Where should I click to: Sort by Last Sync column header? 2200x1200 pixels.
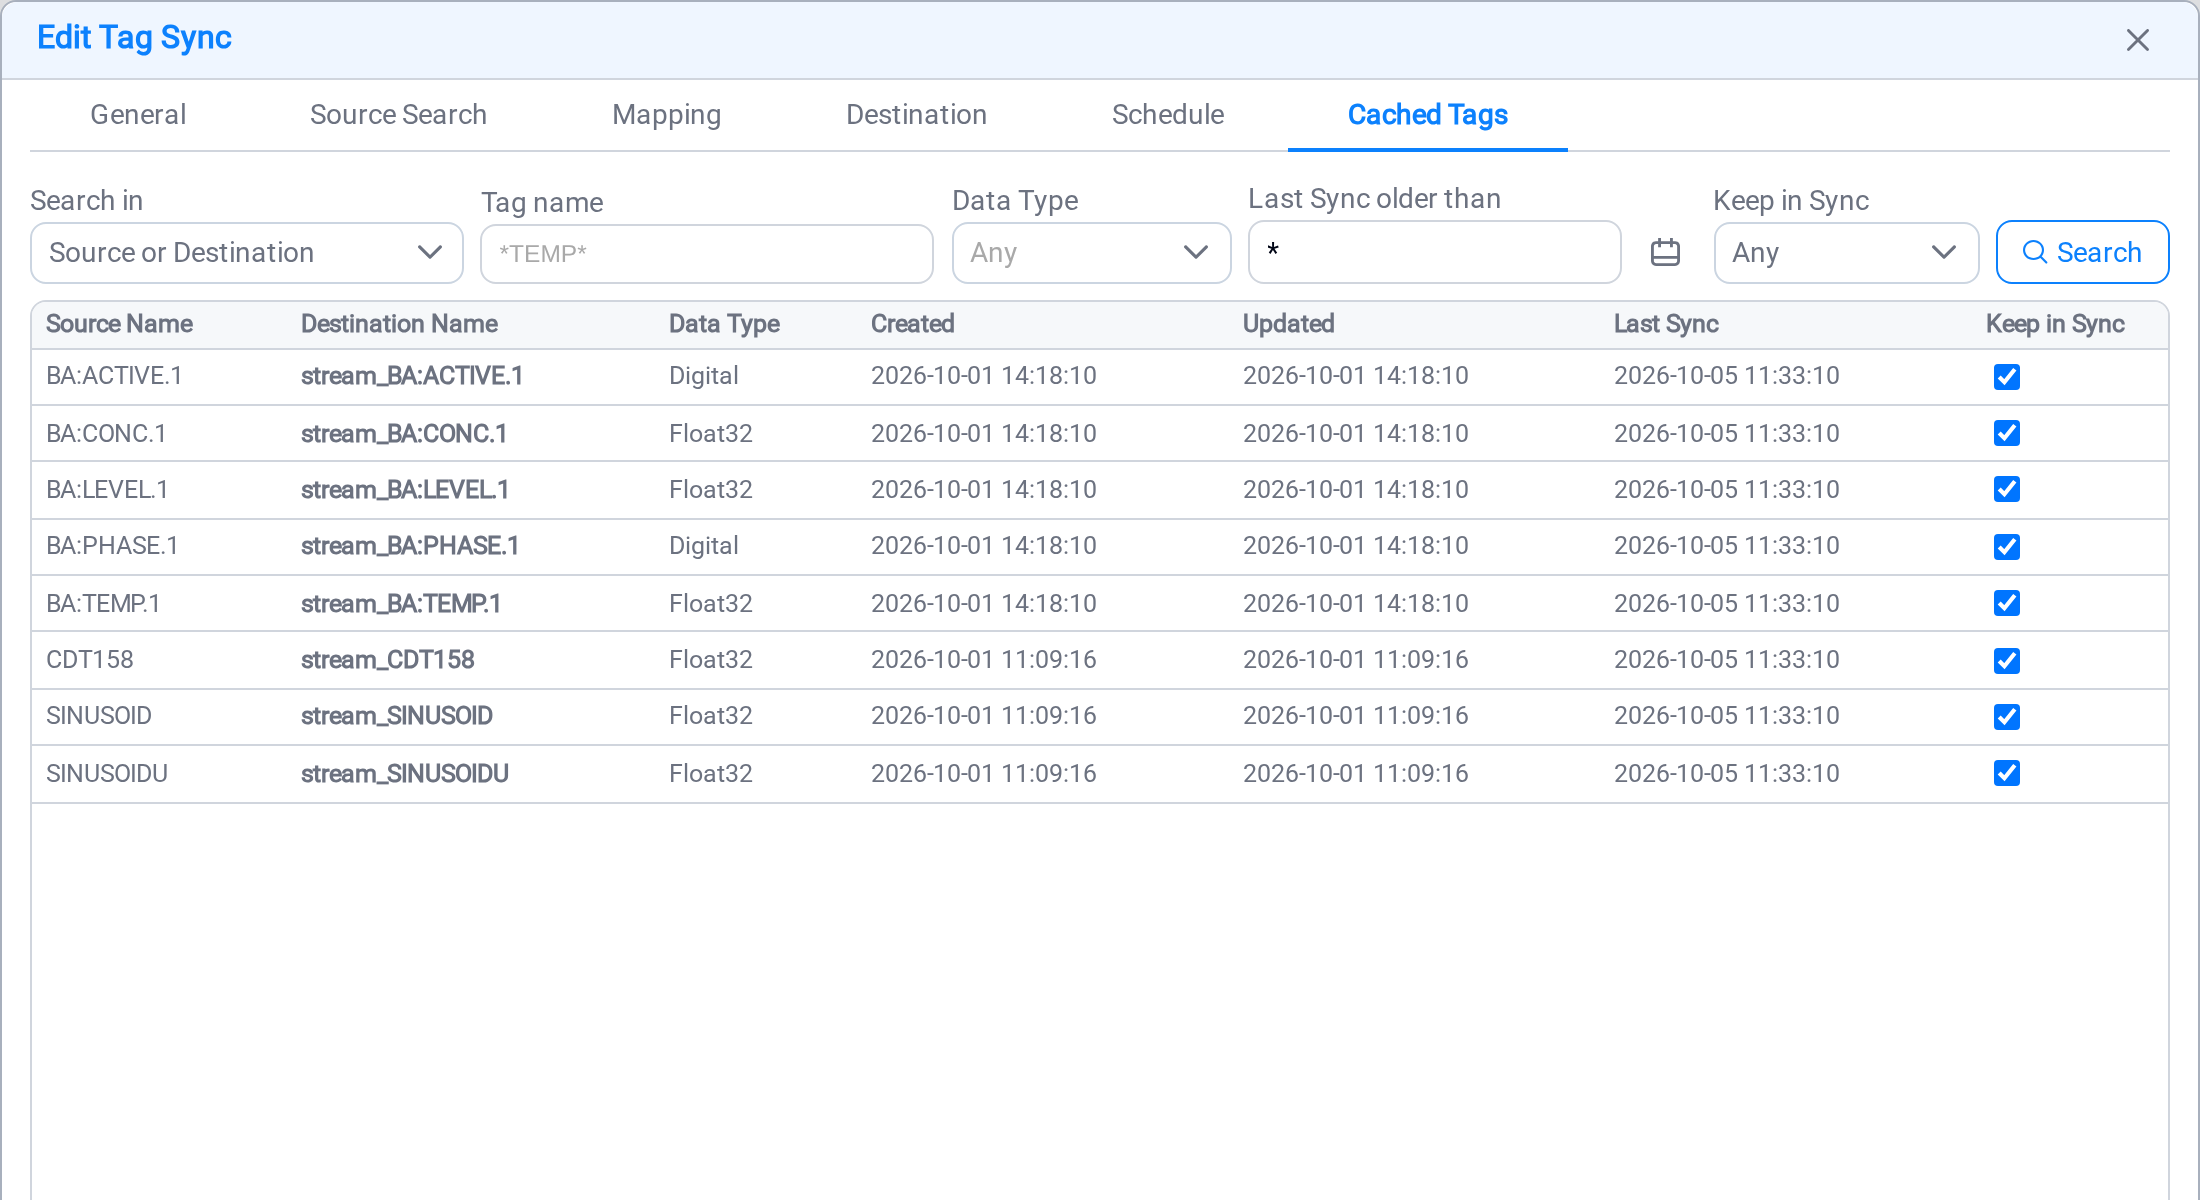(x=1666, y=324)
